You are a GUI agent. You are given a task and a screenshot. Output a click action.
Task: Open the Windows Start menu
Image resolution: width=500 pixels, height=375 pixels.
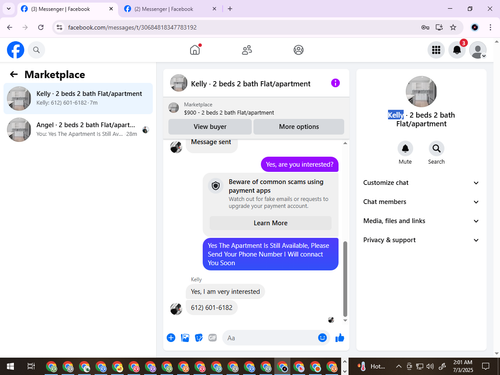click(10, 367)
